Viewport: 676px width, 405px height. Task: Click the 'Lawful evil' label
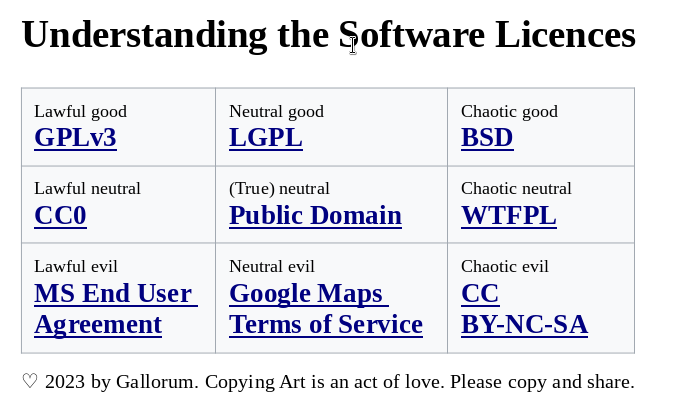[x=76, y=267]
